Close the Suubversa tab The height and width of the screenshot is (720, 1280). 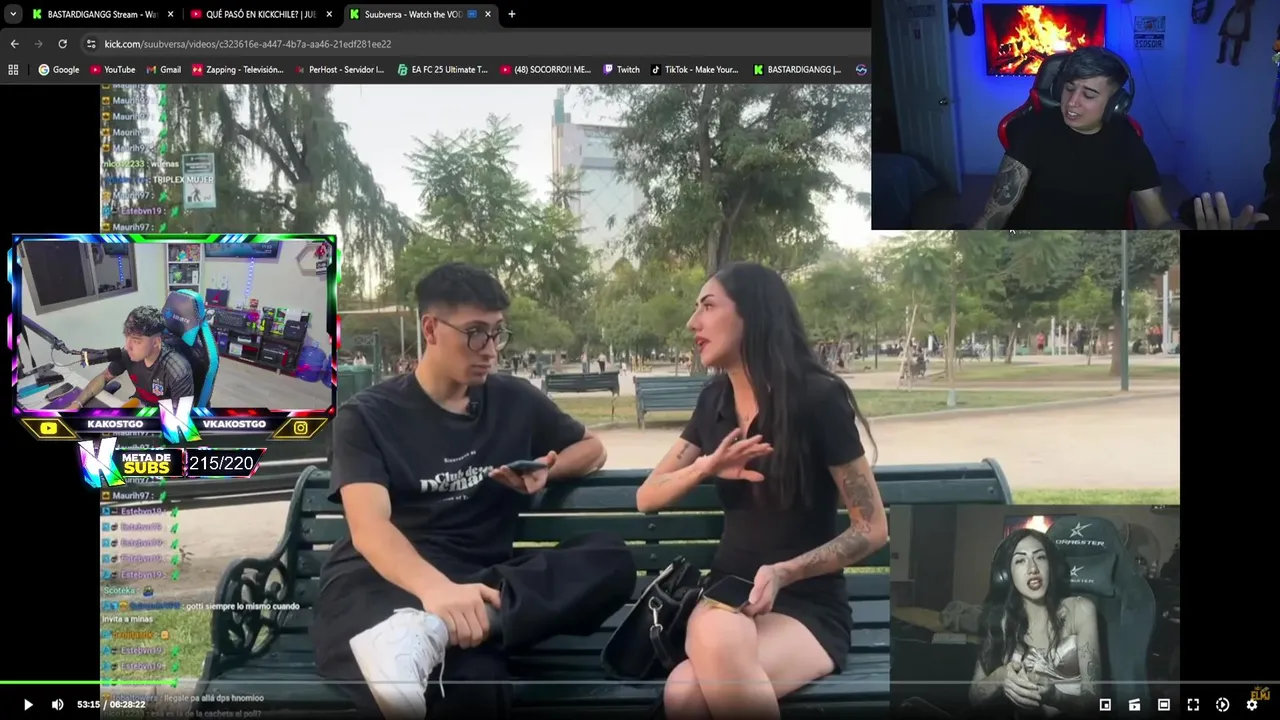click(x=488, y=14)
